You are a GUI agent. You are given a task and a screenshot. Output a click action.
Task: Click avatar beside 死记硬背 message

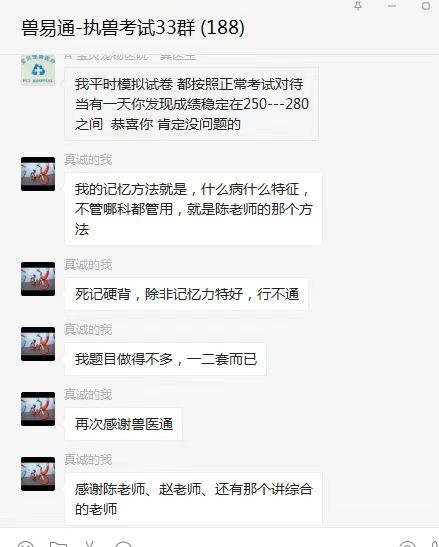38,279
